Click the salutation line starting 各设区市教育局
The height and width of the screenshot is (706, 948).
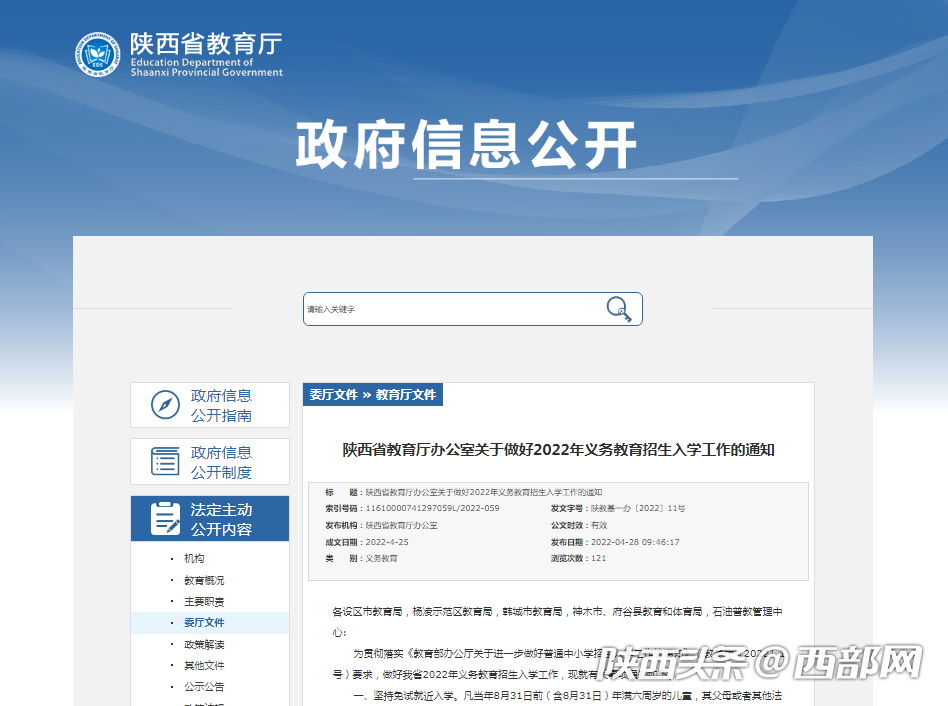(x=557, y=622)
